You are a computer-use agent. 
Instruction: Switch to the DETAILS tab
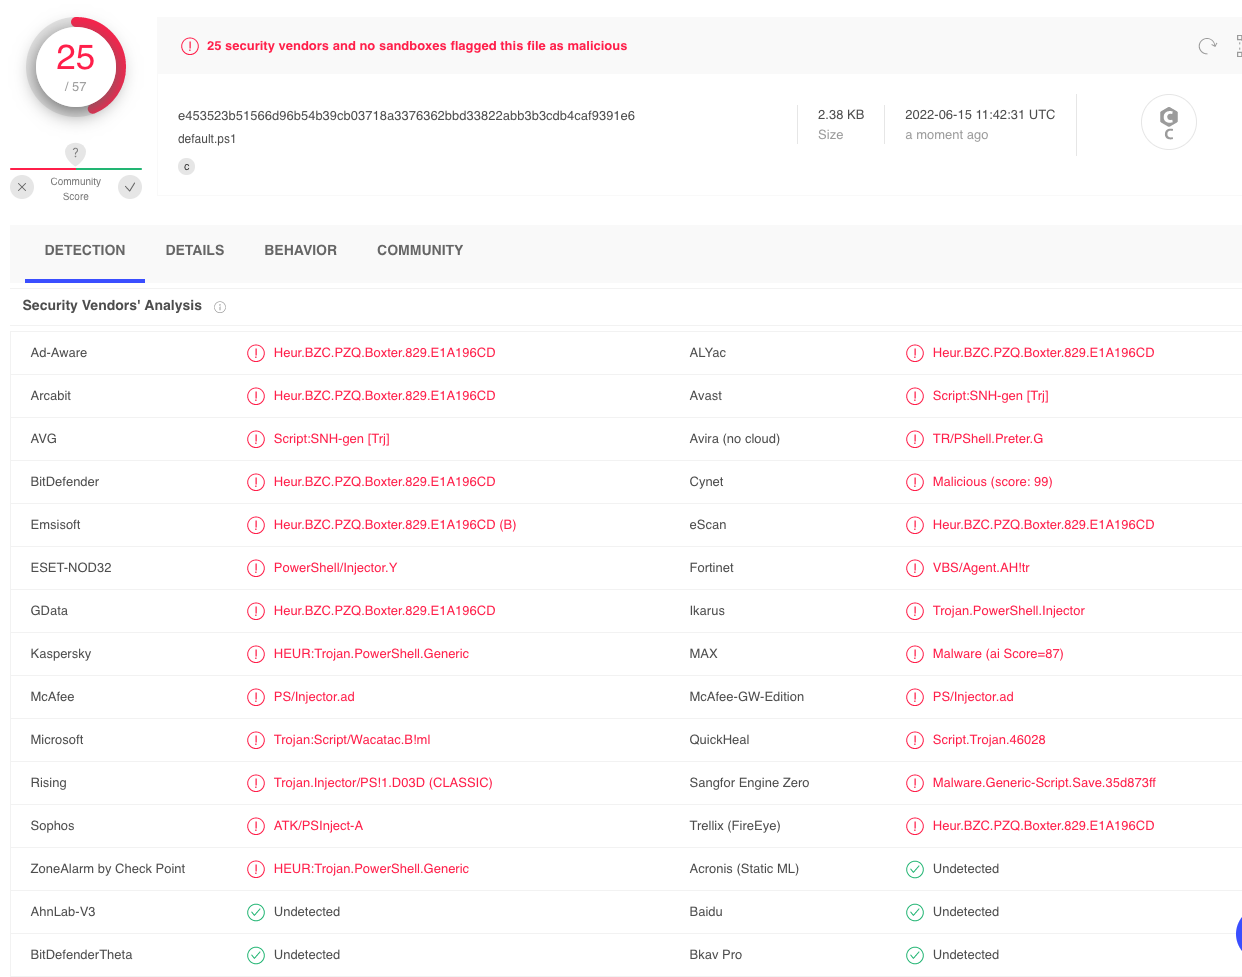pyautogui.click(x=195, y=250)
